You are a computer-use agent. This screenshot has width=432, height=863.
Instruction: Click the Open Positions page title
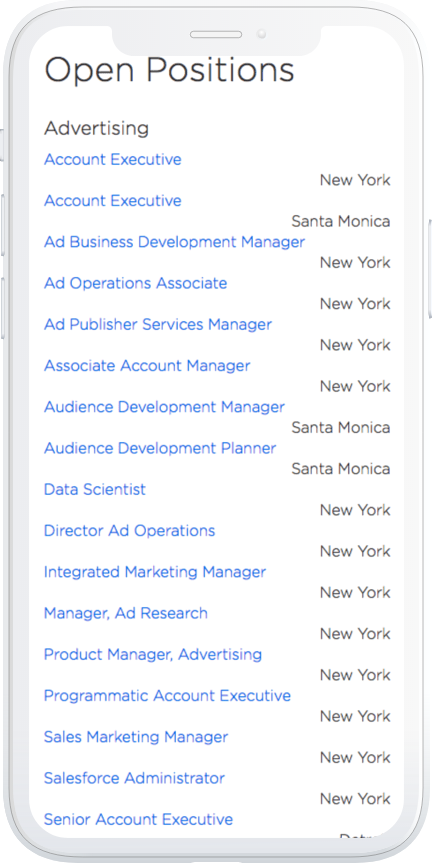tap(169, 72)
